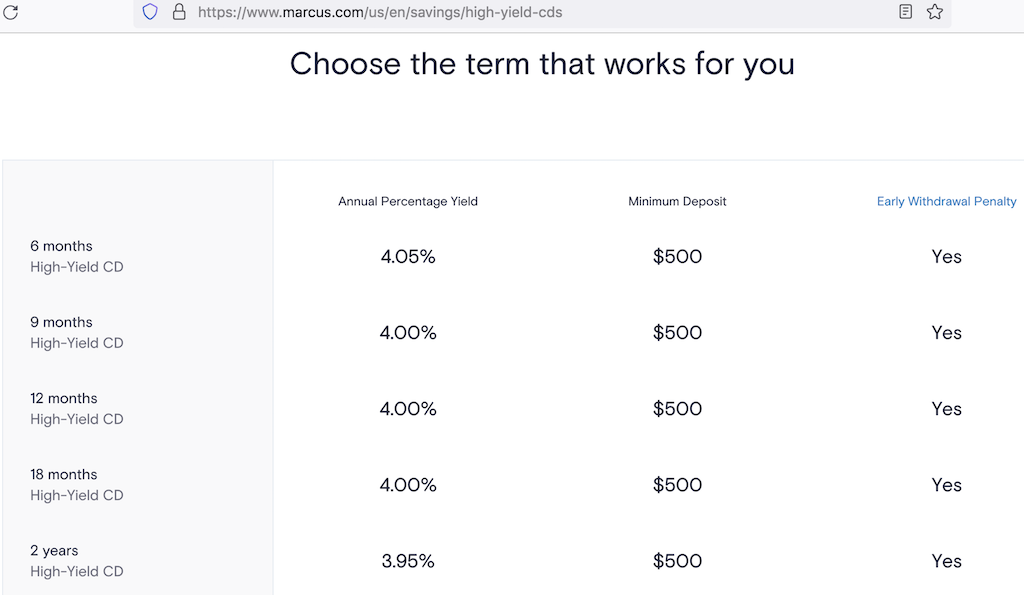Click the 'Choose the term' page heading

[x=542, y=64]
